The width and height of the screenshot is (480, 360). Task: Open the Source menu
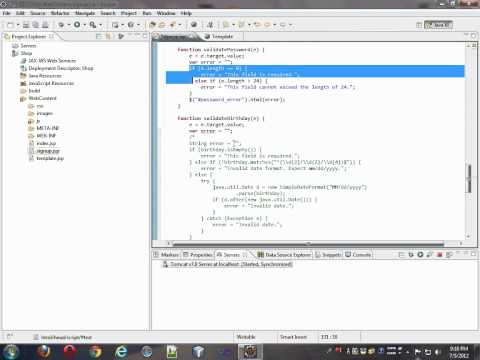38,13
